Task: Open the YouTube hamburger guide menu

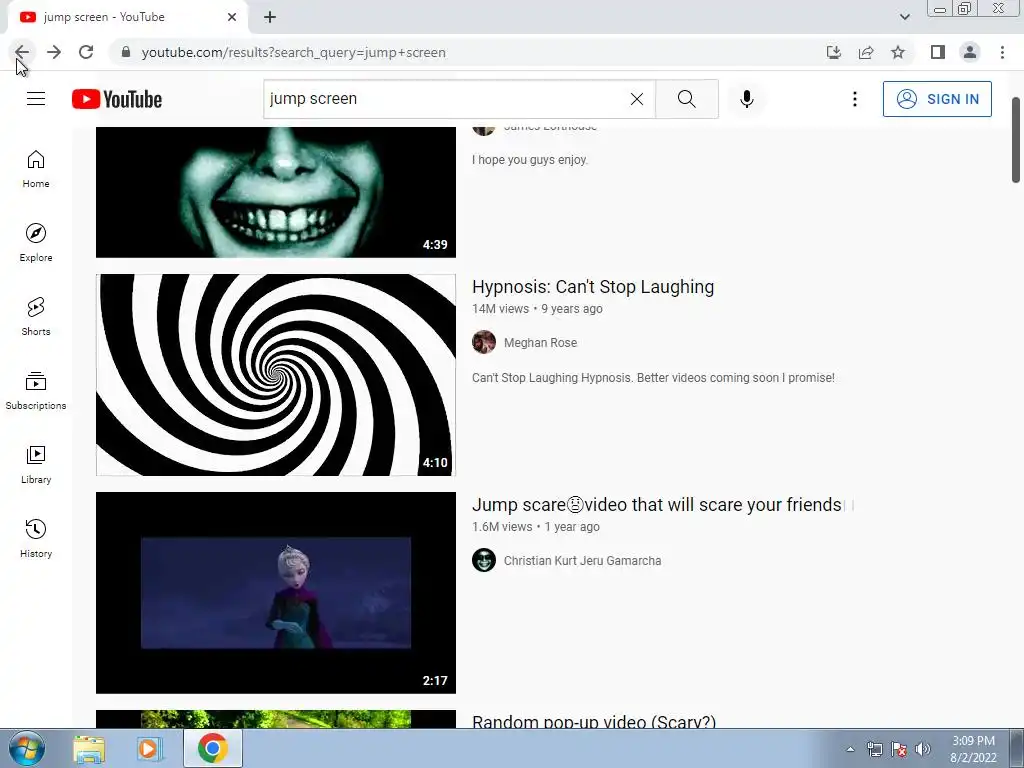Action: pos(36,99)
